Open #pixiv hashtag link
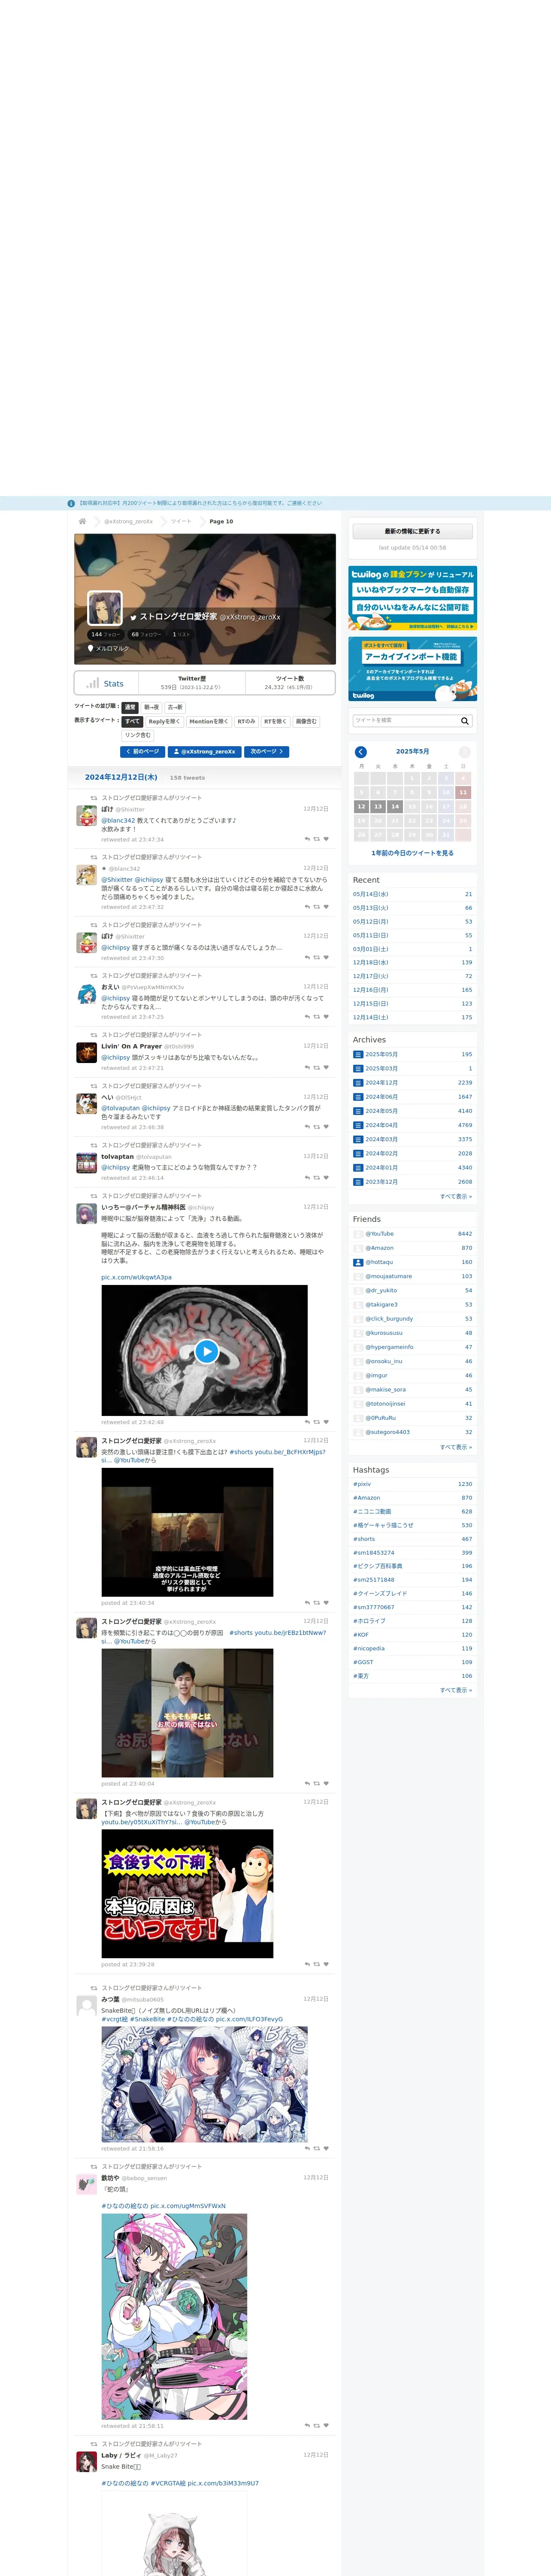The height and width of the screenshot is (2576, 551). point(362,1484)
